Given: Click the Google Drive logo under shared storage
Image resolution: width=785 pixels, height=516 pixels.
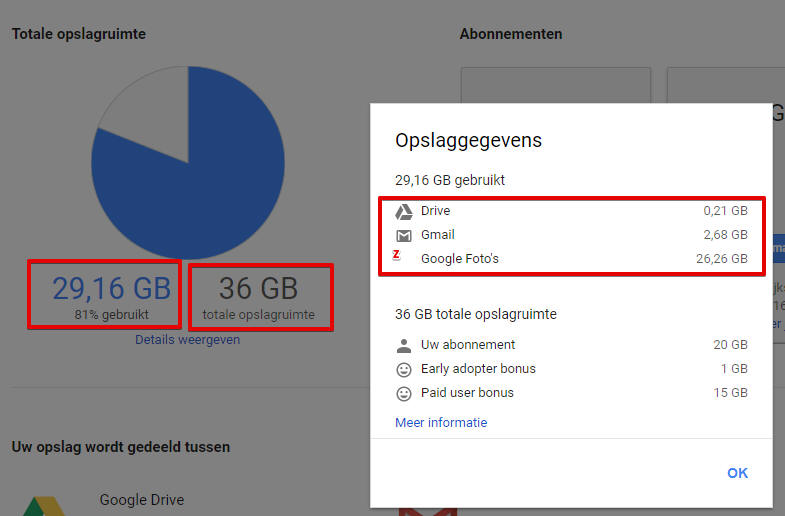Looking at the screenshot, I should (44, 506).
